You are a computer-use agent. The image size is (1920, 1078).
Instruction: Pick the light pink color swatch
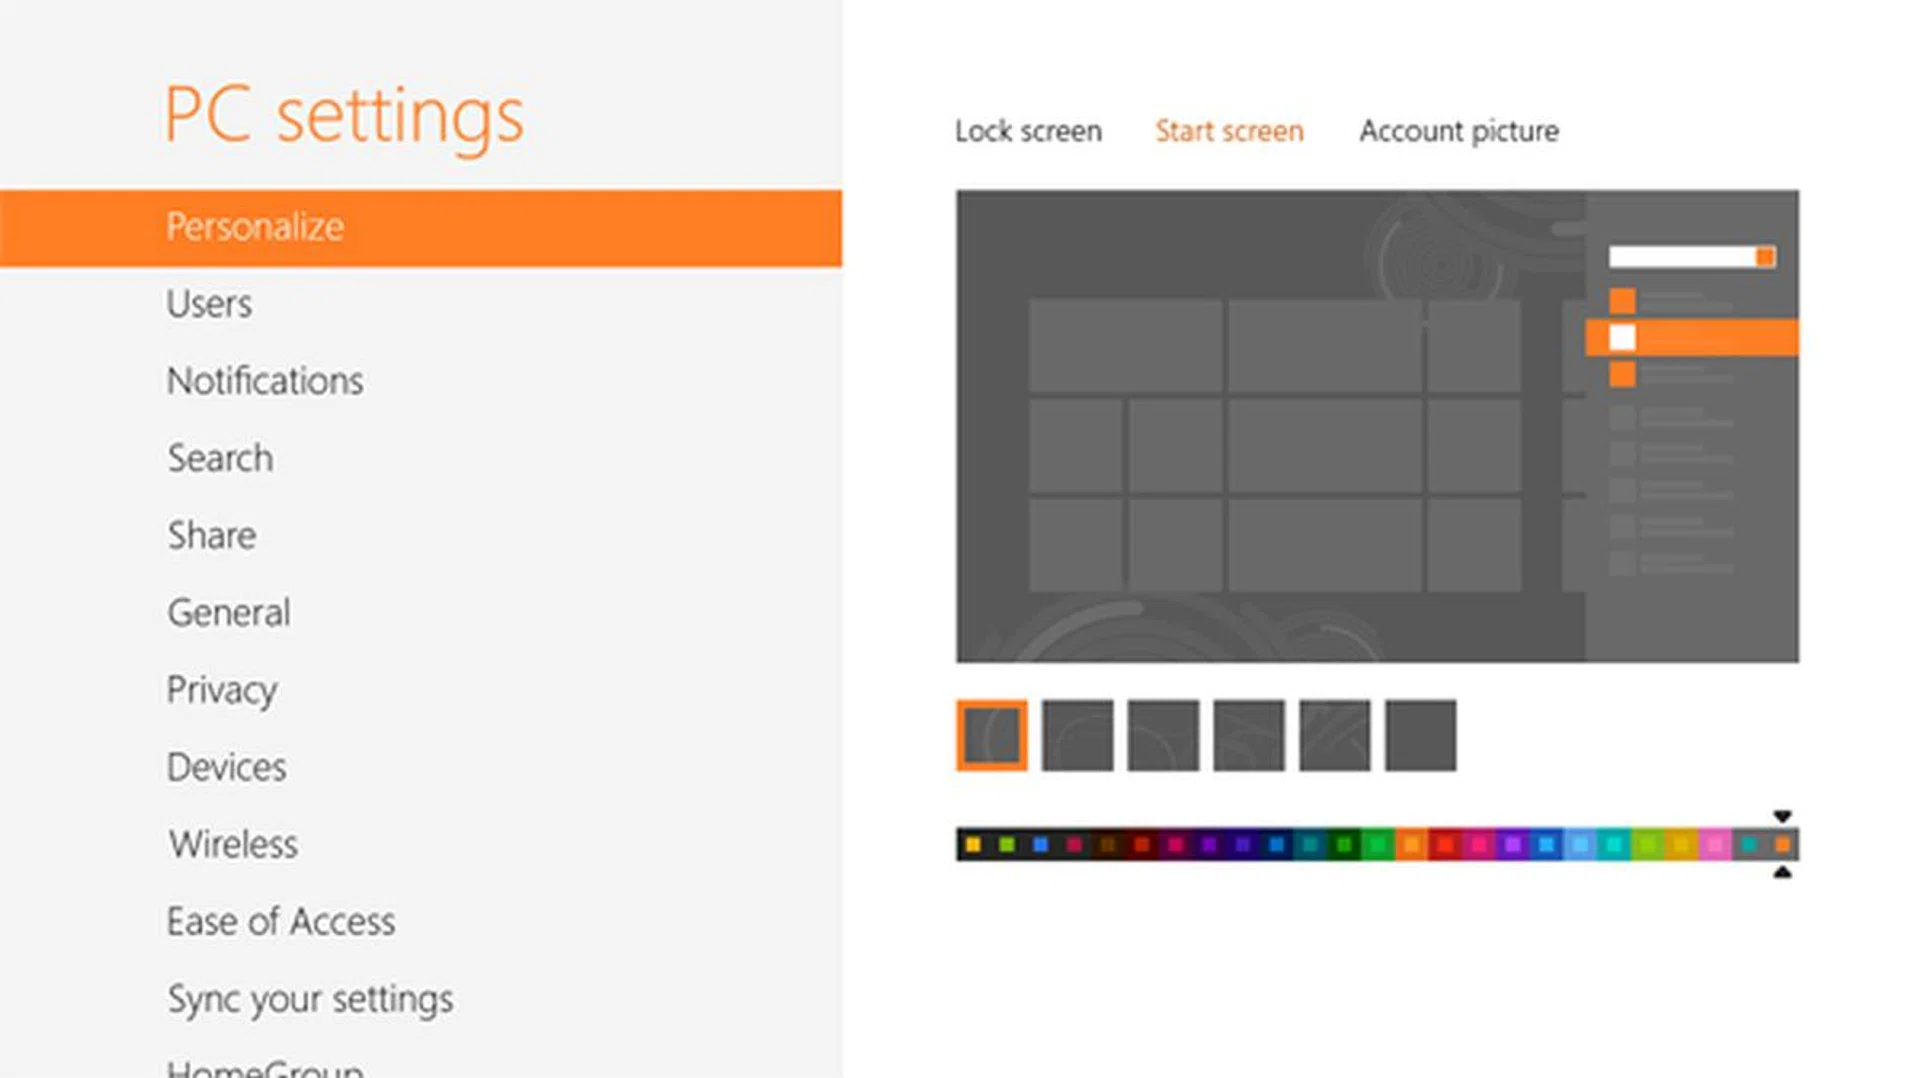(x=1715, y=845)
